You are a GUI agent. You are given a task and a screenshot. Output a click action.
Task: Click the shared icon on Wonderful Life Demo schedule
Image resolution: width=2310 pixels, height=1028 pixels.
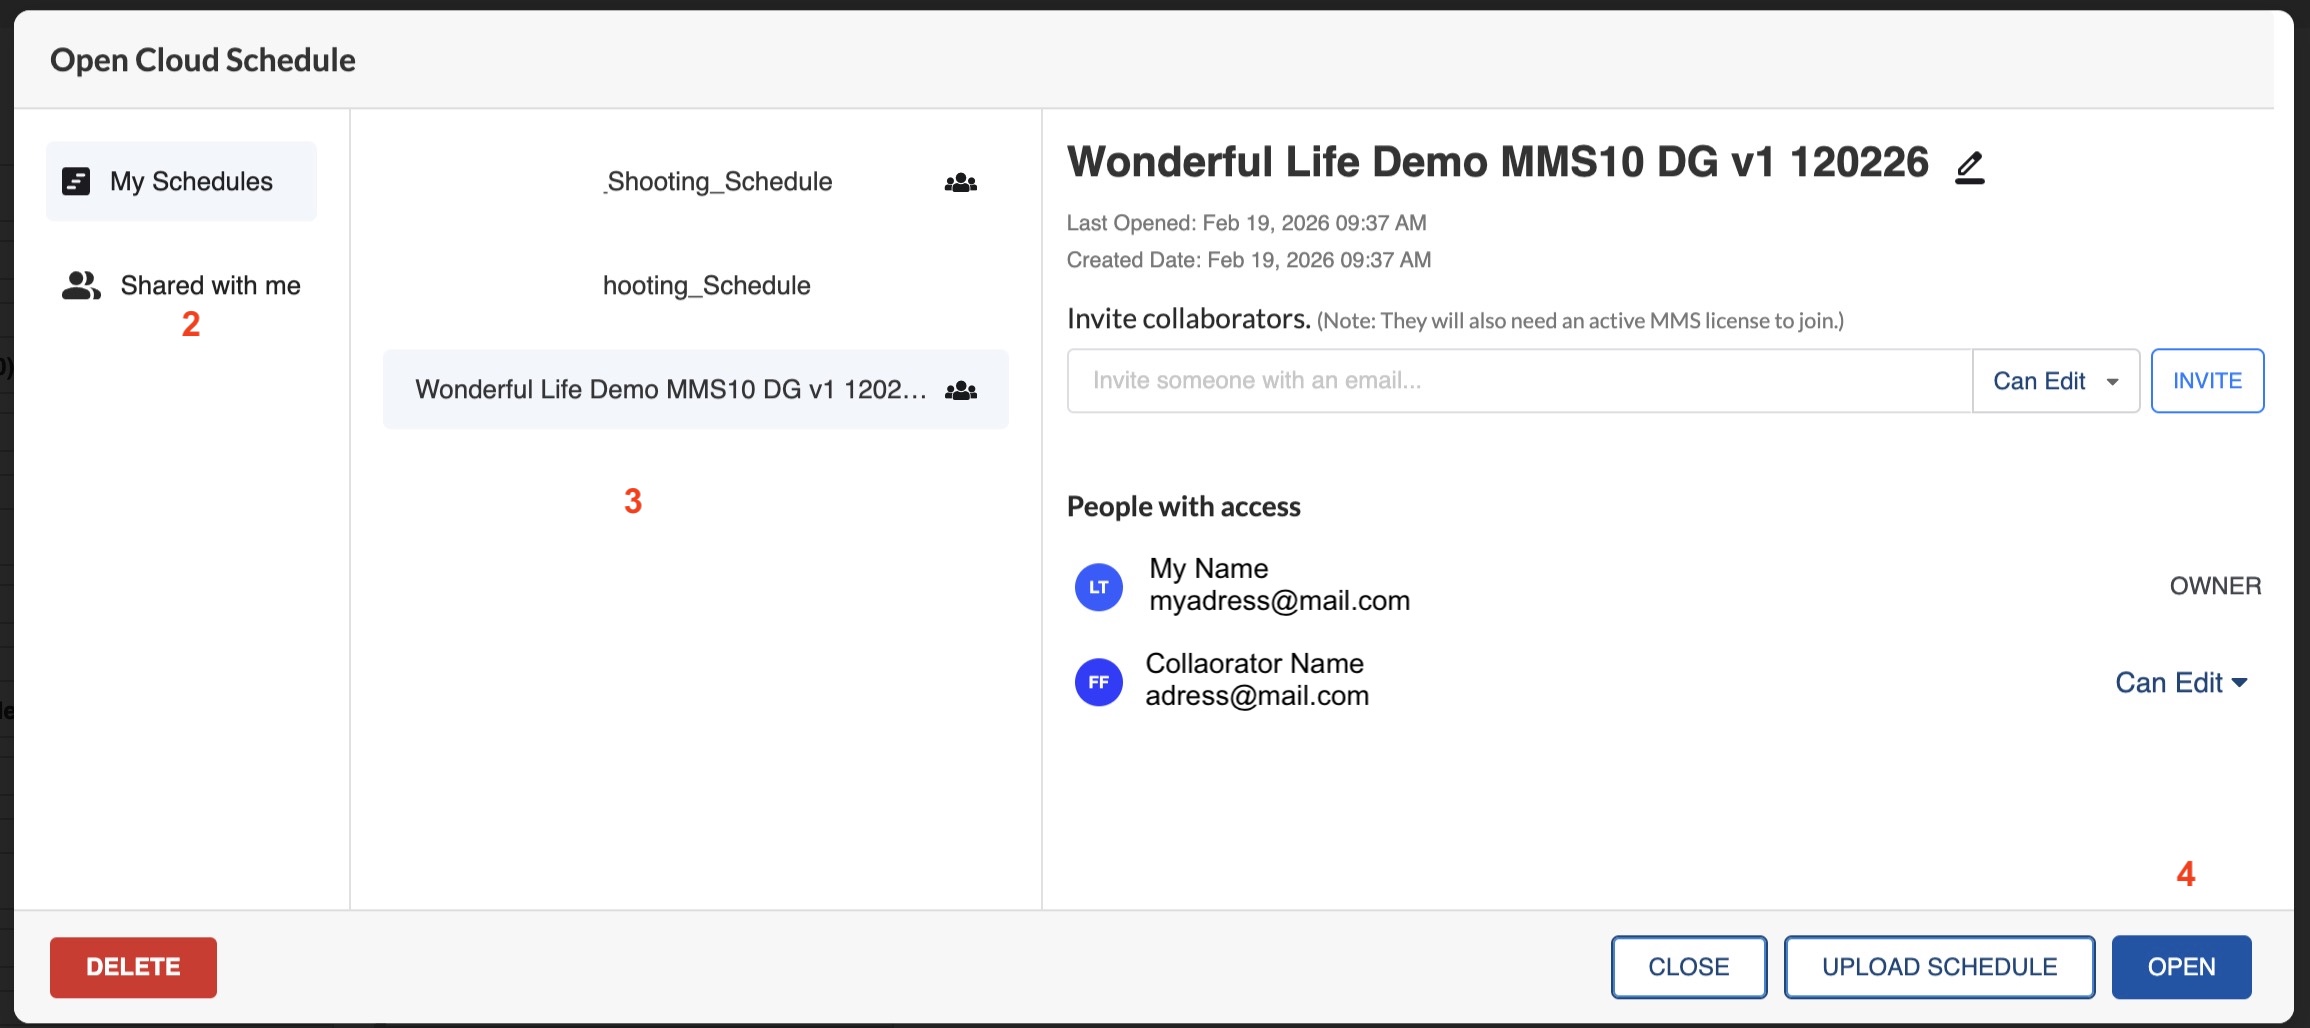tap(959, 390)
